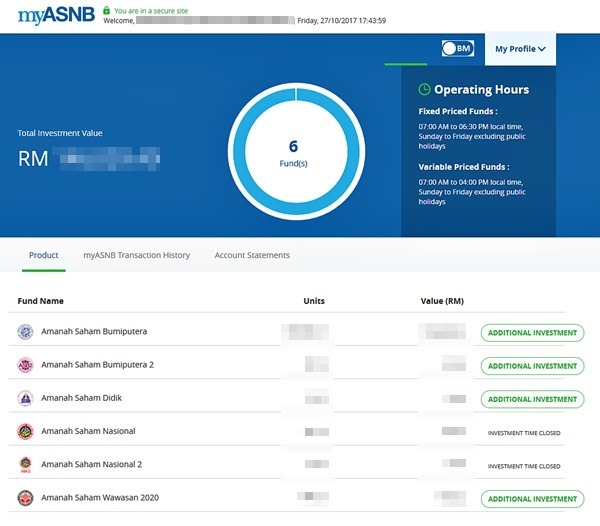Click the Amanah Saham Wawasan 2020 fund name
This screenshot has height=526, width=600.
pos(100,498)
